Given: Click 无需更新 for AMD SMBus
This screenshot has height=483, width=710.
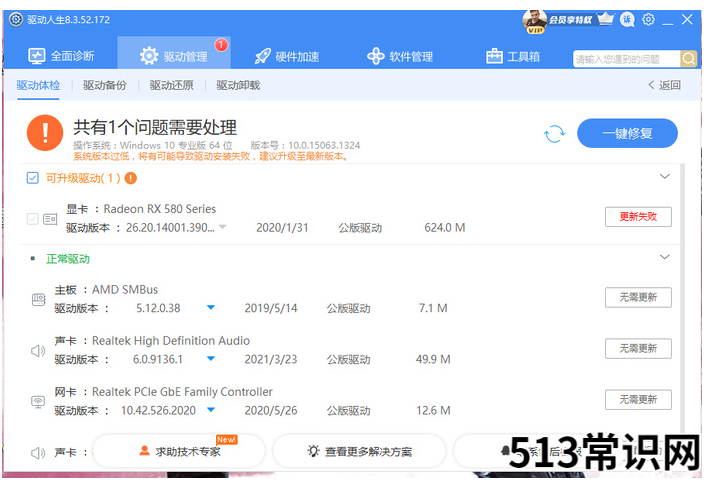Looking at the screenshot, I should tap(638, 297).
